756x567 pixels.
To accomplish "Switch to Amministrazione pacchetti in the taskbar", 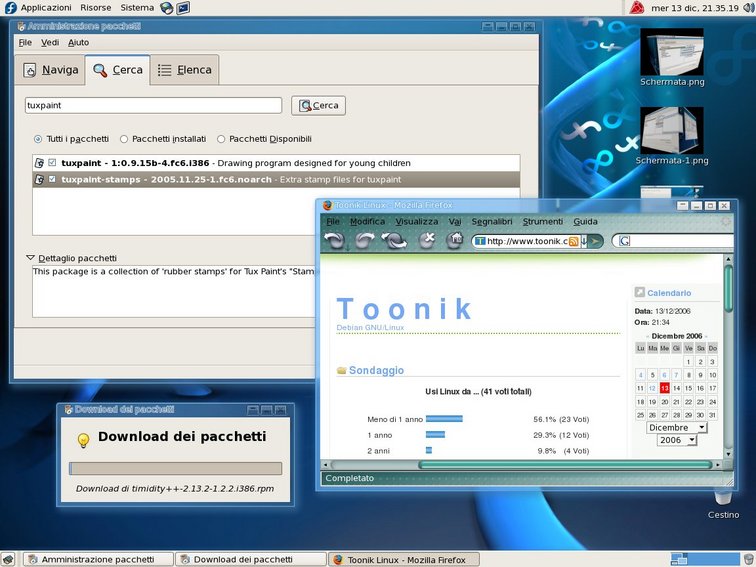I will coord(98,559).
